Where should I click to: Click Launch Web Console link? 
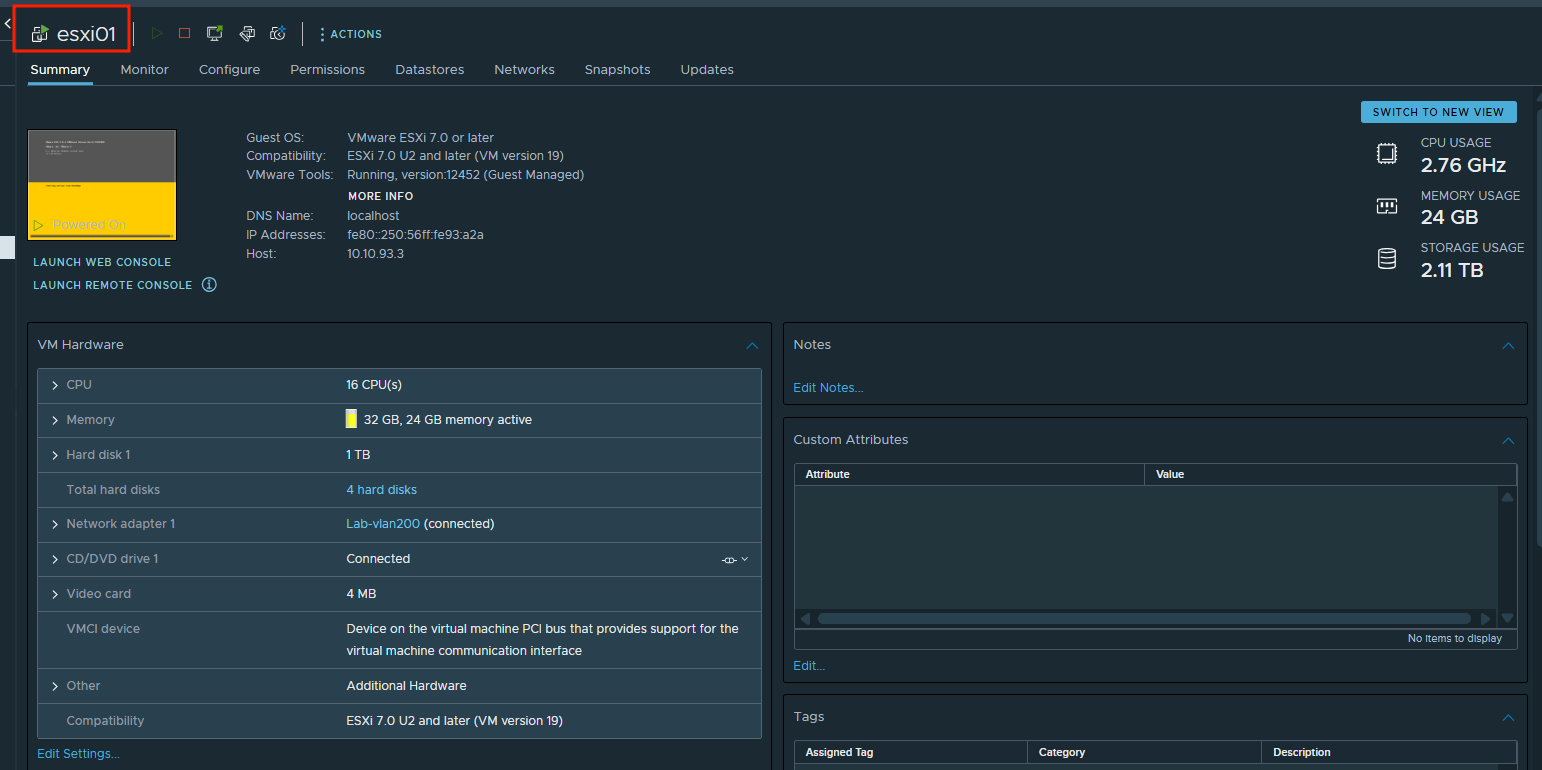[x=102, y=262]
